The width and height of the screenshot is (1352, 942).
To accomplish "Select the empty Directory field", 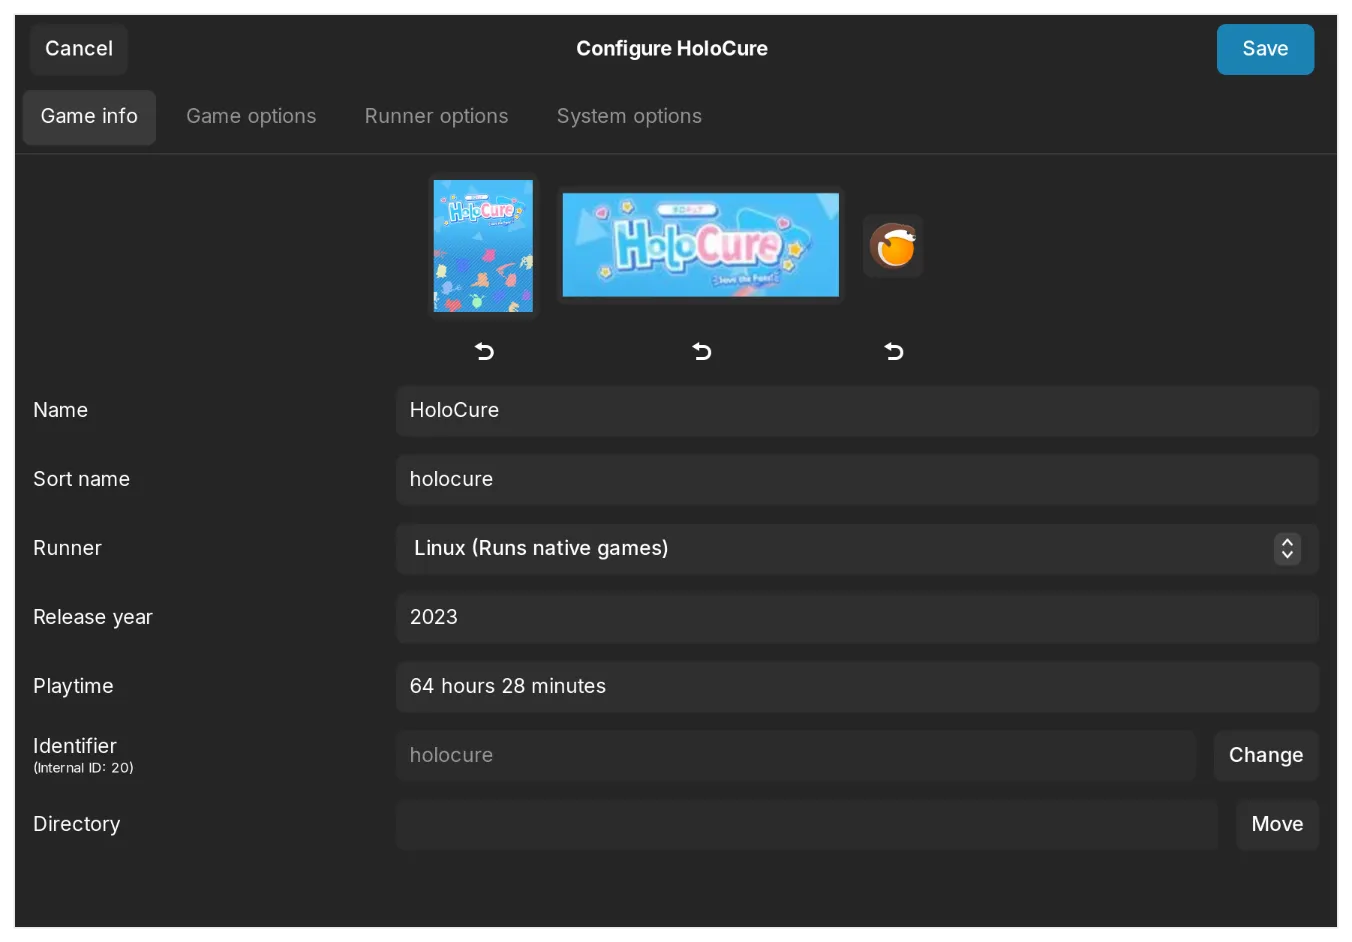I will pos(806,824).
